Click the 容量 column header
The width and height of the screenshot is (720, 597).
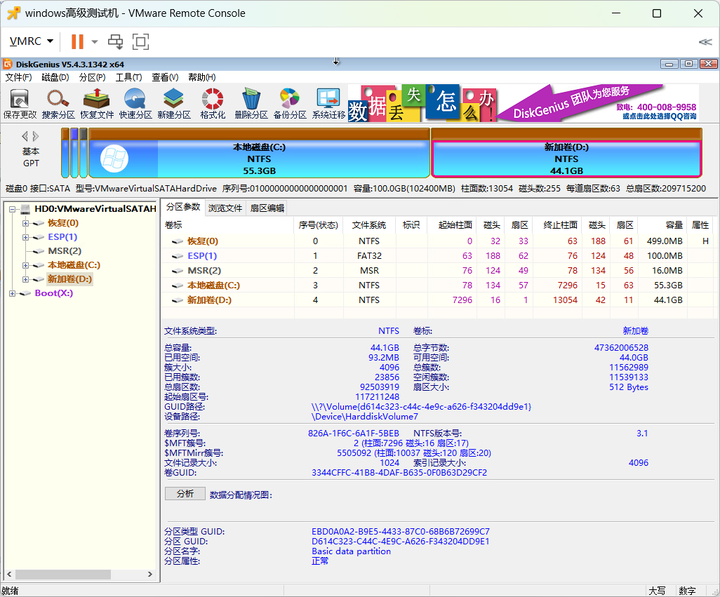coord(662,225)
